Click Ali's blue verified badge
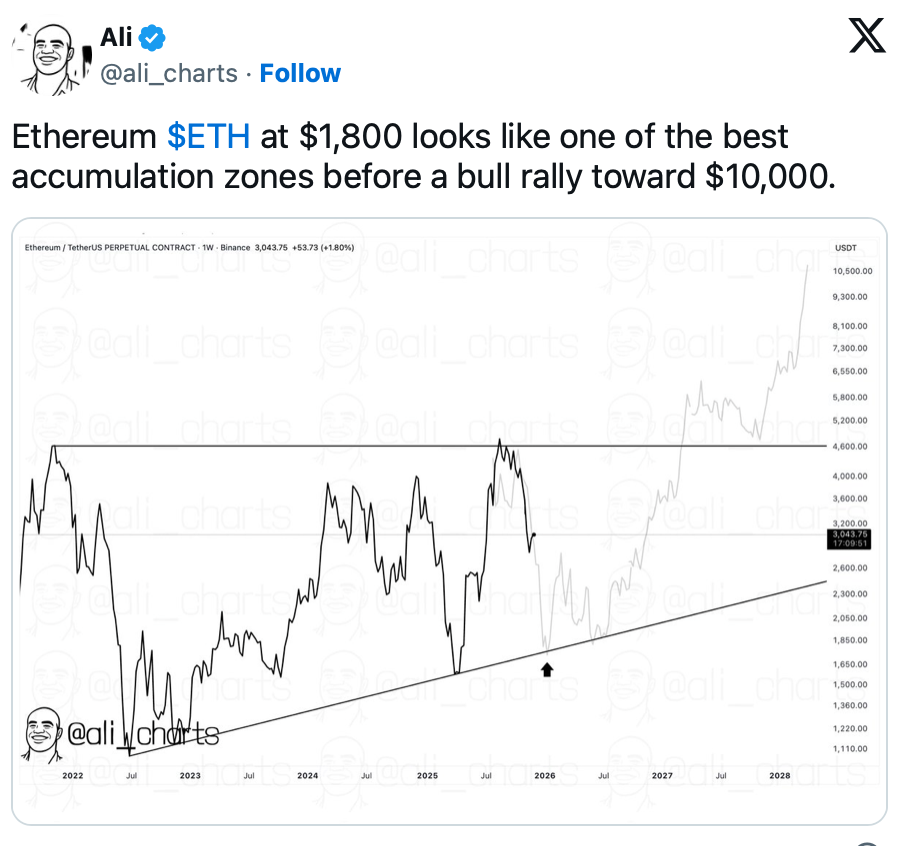 pos(152,38)
